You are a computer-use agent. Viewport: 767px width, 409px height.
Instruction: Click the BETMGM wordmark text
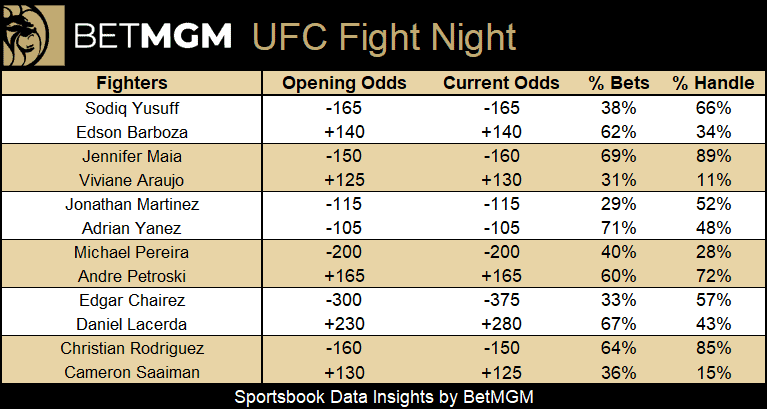click(153, 36)
